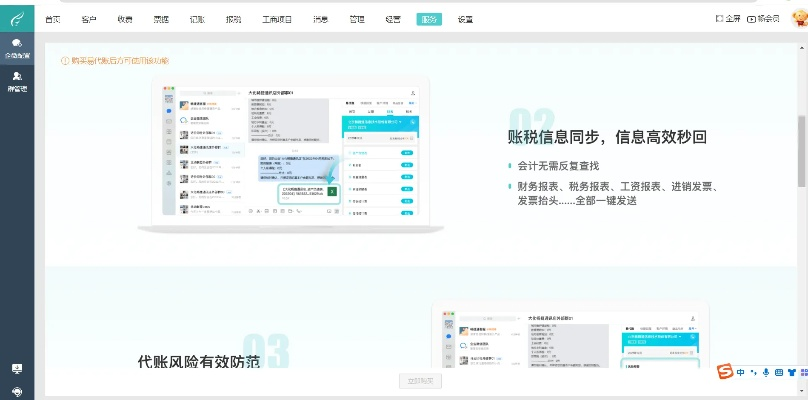Click the 立即购买 button at the bottom
The image size is (808, 400).
tap(418, 380)
